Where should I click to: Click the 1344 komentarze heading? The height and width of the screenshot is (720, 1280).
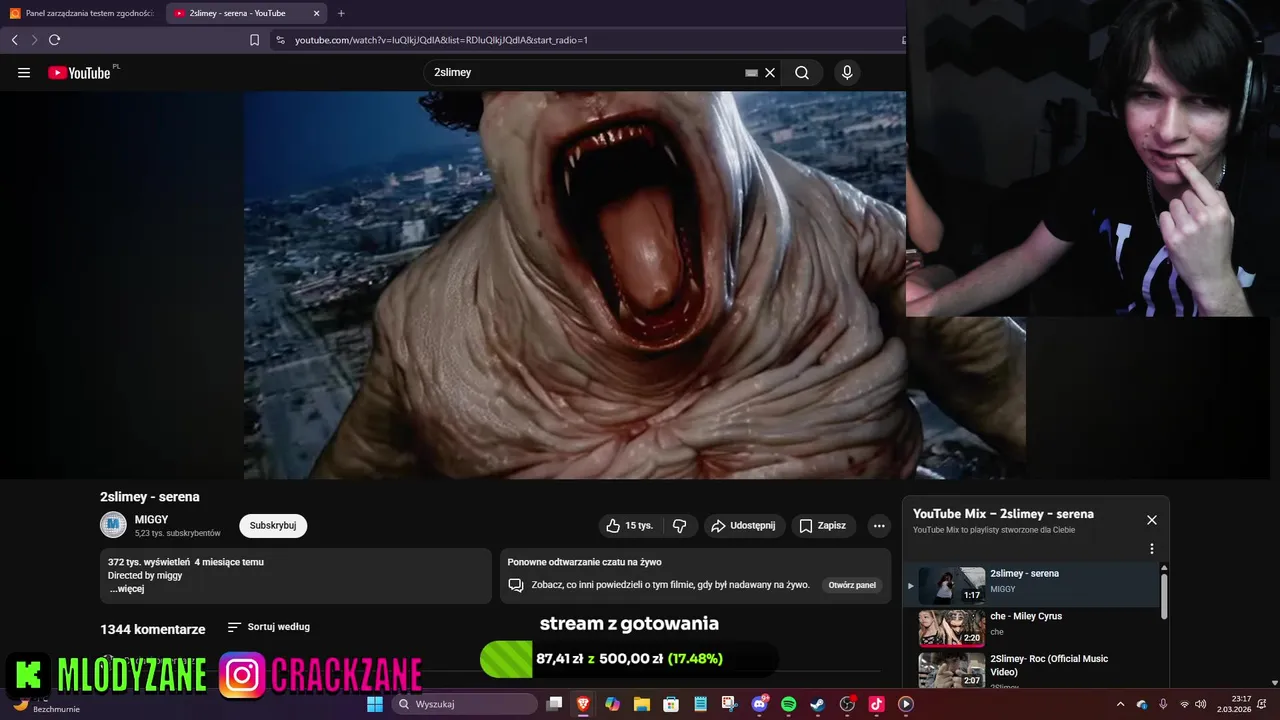click(152, 629)
